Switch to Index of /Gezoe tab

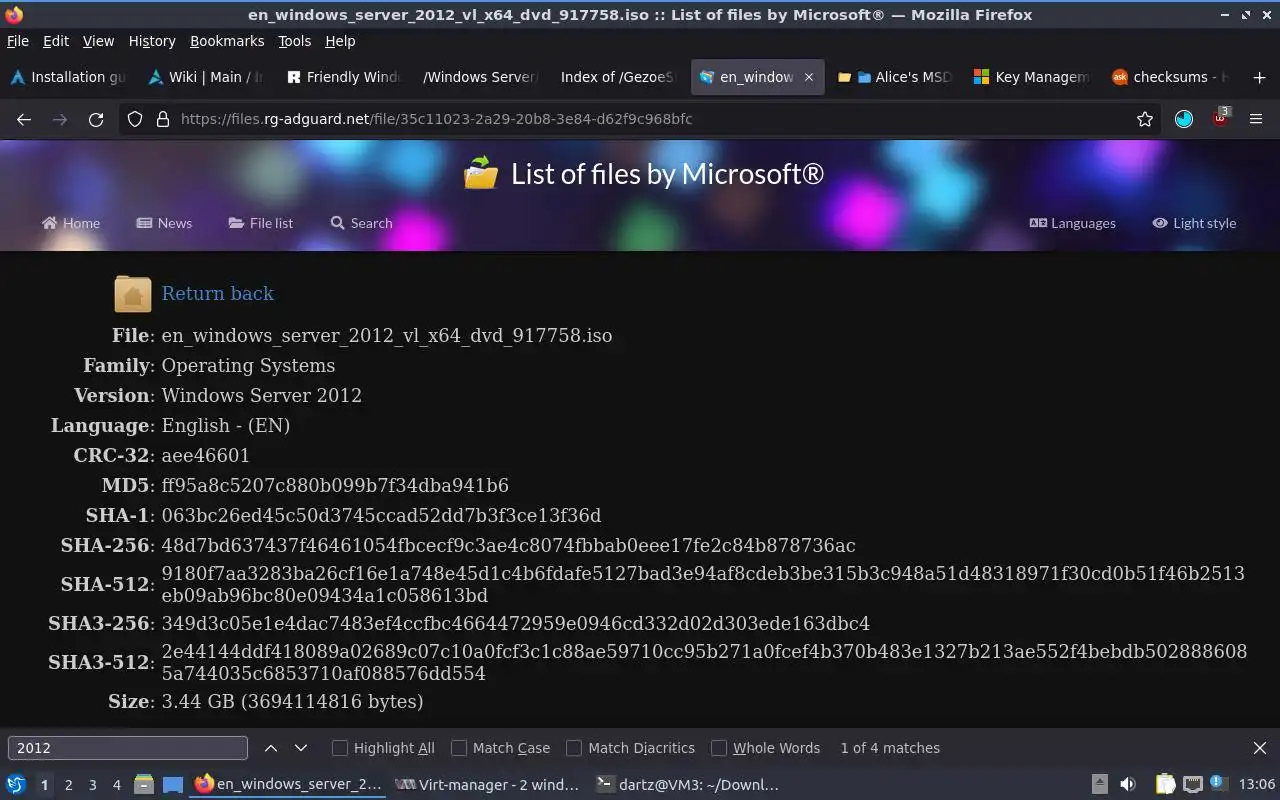(617, 77)
